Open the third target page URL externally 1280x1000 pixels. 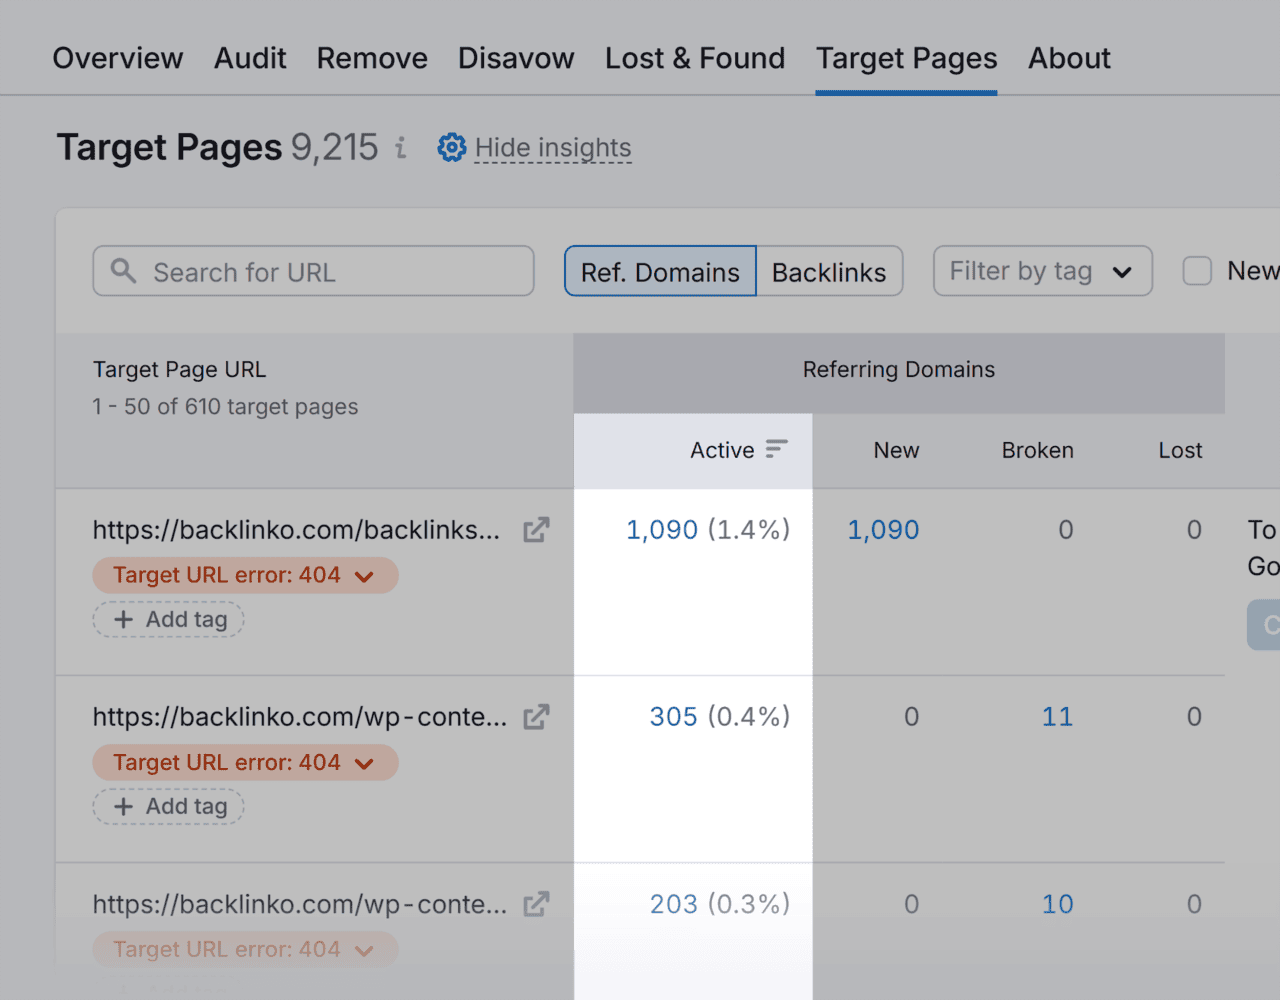[536, 904]
